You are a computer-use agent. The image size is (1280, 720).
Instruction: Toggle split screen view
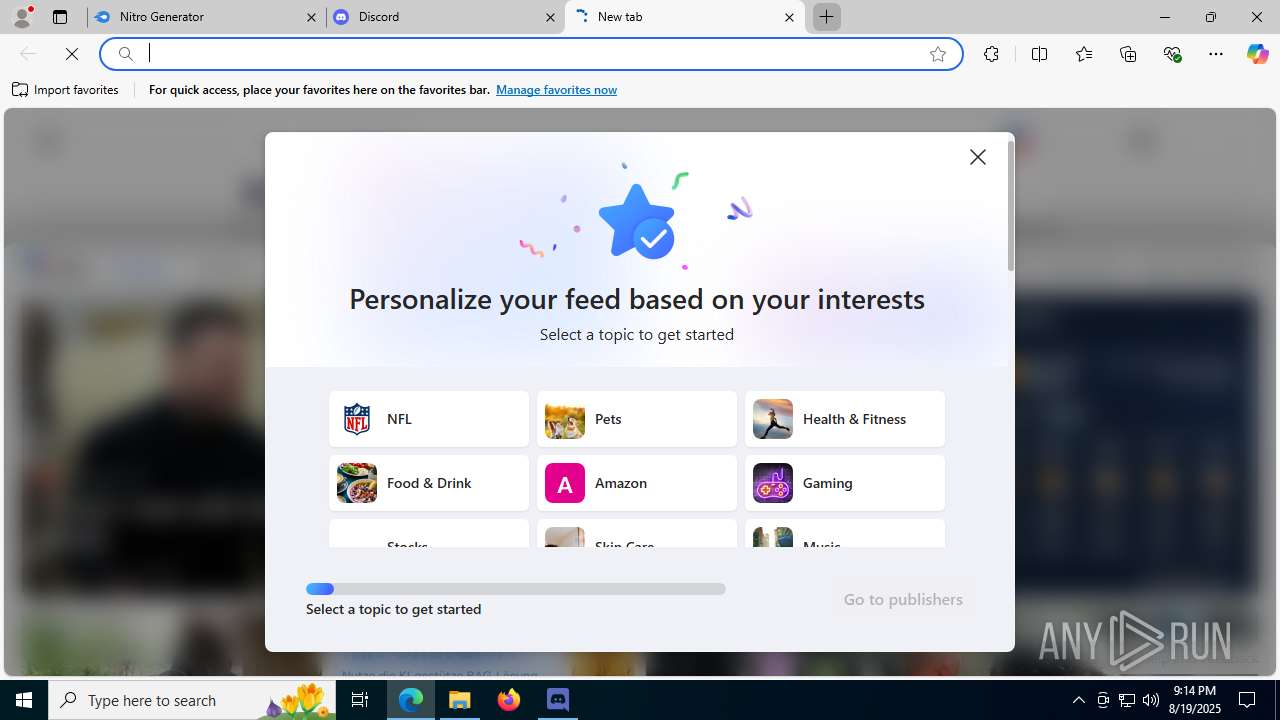1039,54
